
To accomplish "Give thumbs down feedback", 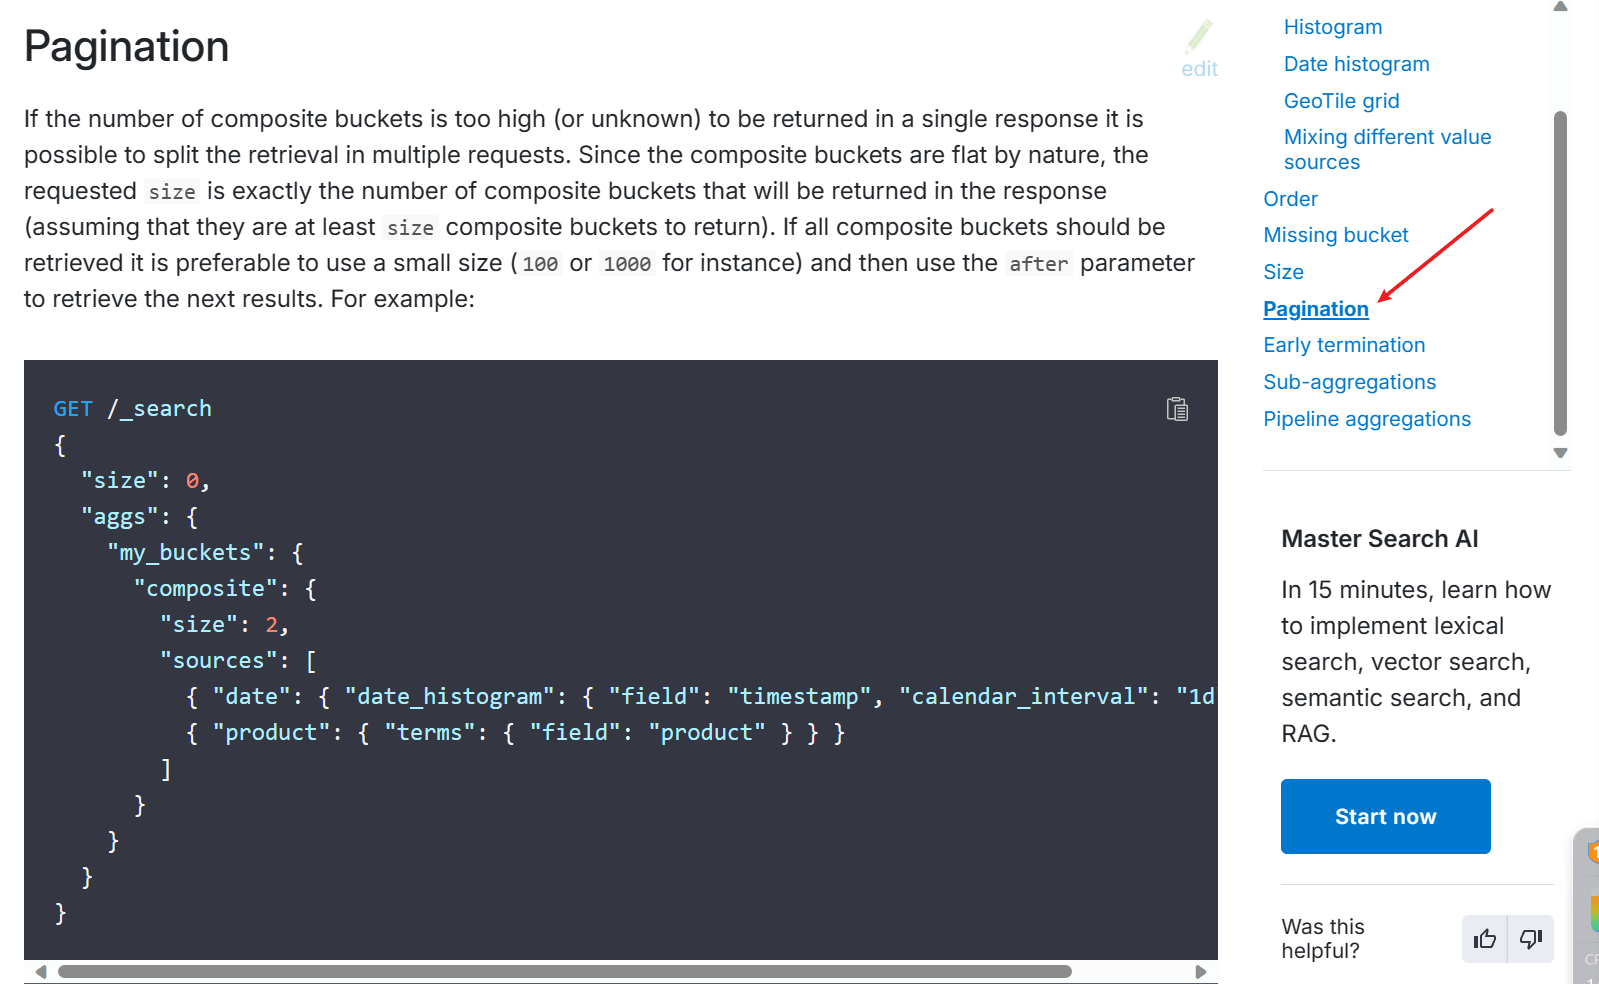I will [1531, 939].
